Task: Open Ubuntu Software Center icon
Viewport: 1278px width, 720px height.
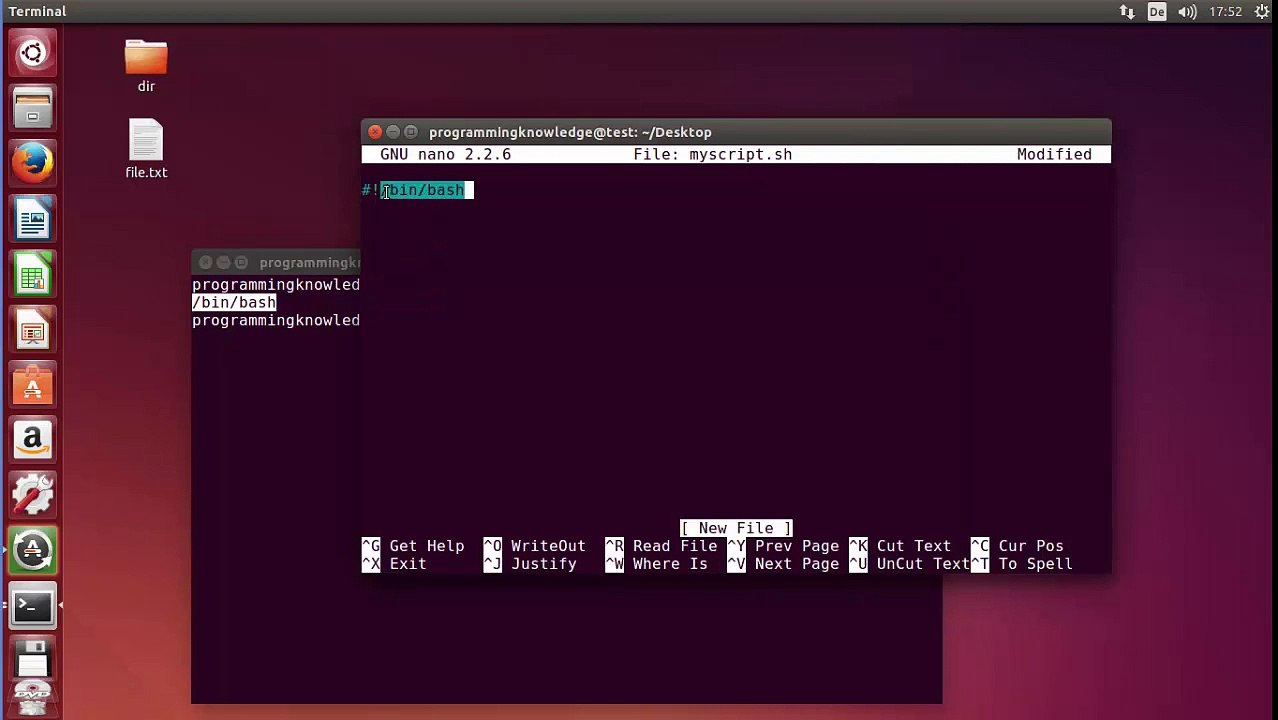Action: click(32, 384)
